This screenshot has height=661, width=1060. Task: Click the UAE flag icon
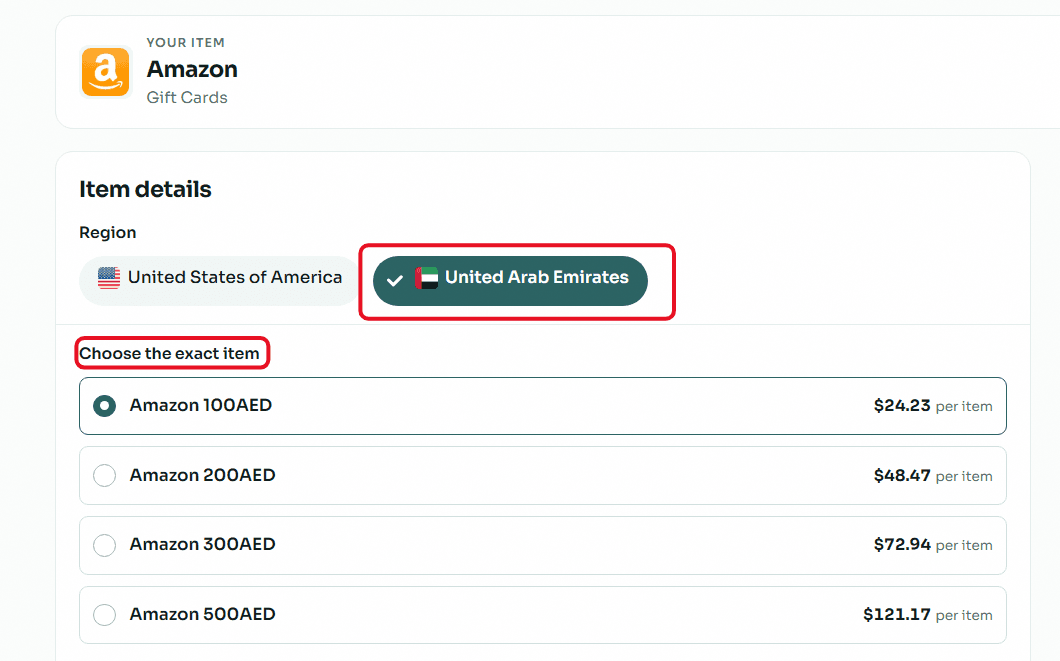click(427, 278)
